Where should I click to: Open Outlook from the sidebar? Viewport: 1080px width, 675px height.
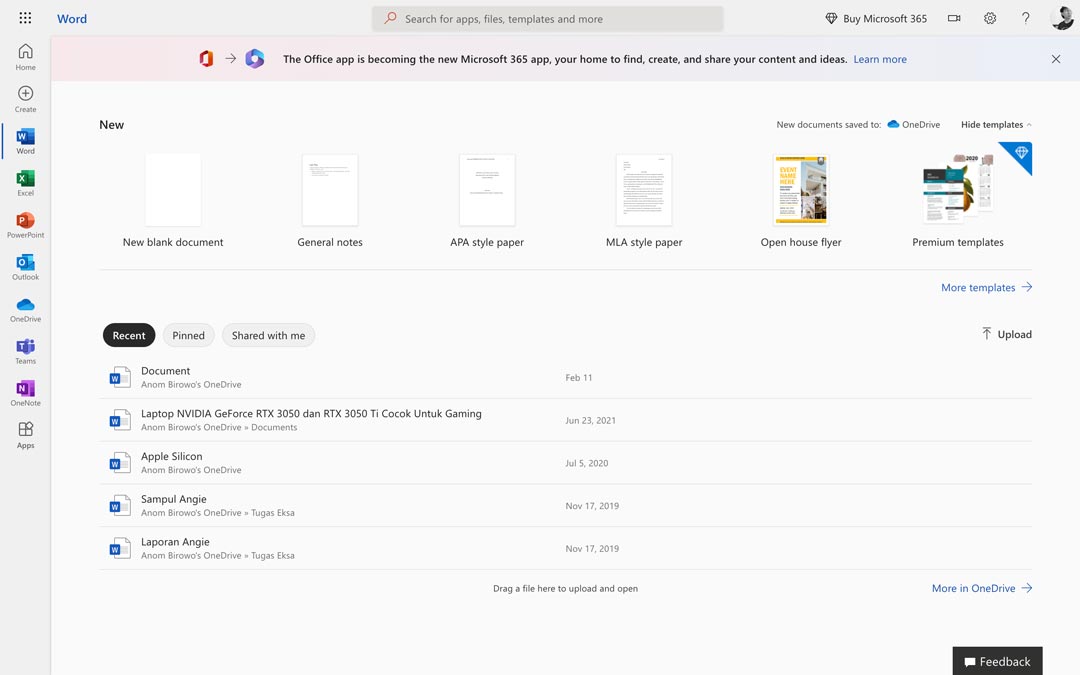click(x=25, y=267)
